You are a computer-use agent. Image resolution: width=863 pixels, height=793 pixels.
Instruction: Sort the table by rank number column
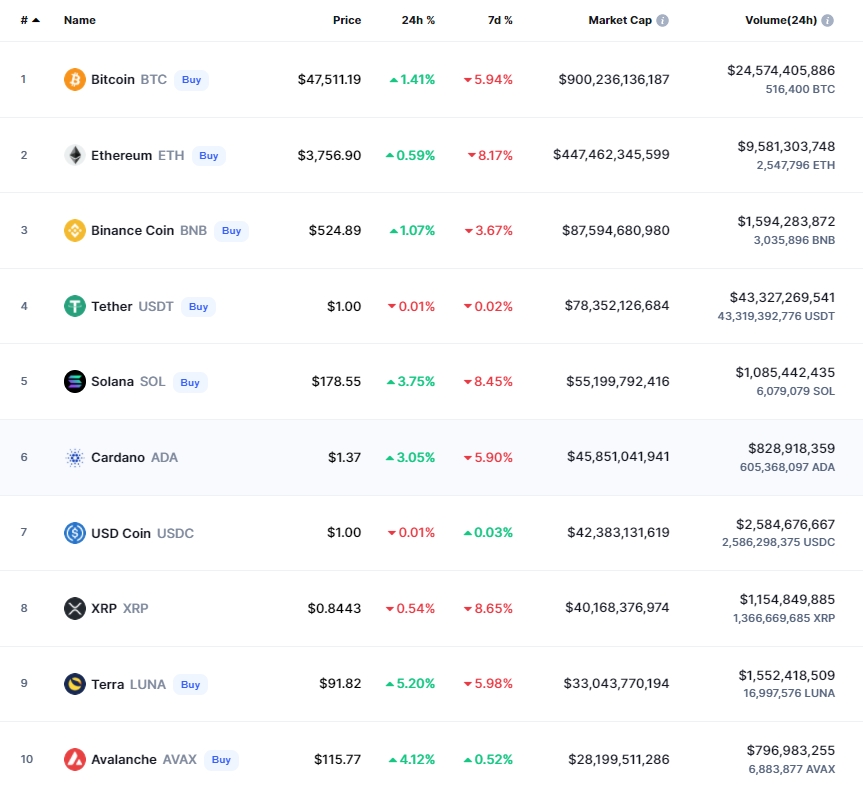[29, 20]
